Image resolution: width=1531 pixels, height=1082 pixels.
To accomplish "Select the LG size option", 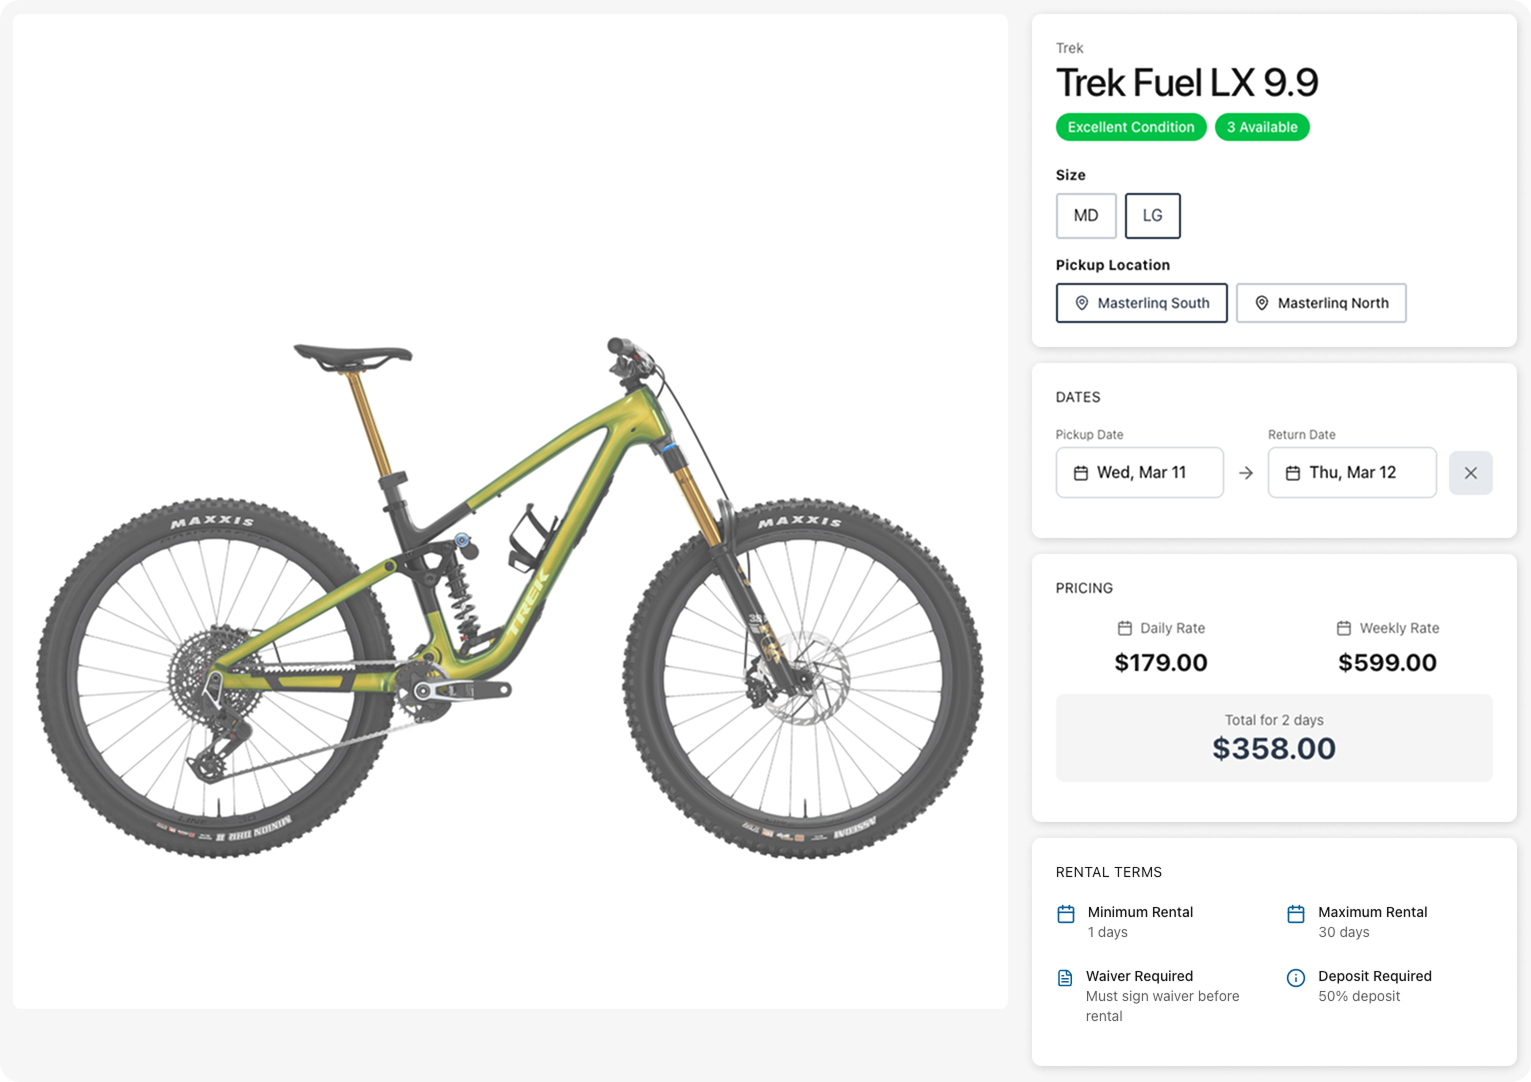I will [1152, 216].
